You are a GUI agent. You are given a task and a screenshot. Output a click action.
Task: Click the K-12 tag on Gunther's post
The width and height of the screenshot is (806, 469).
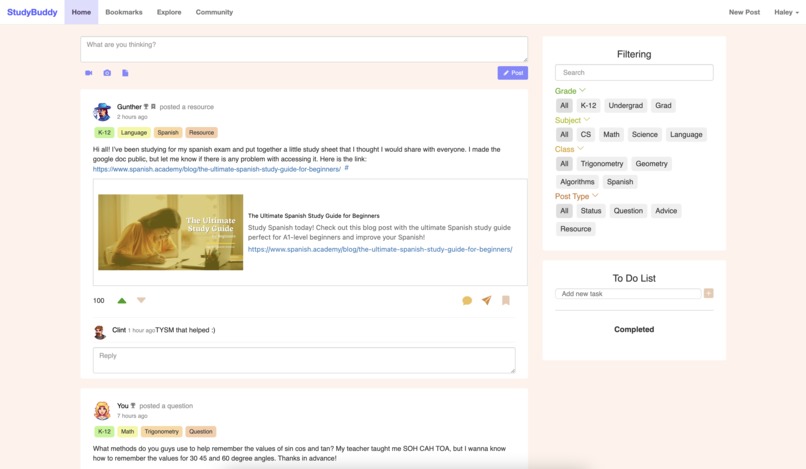104,133
